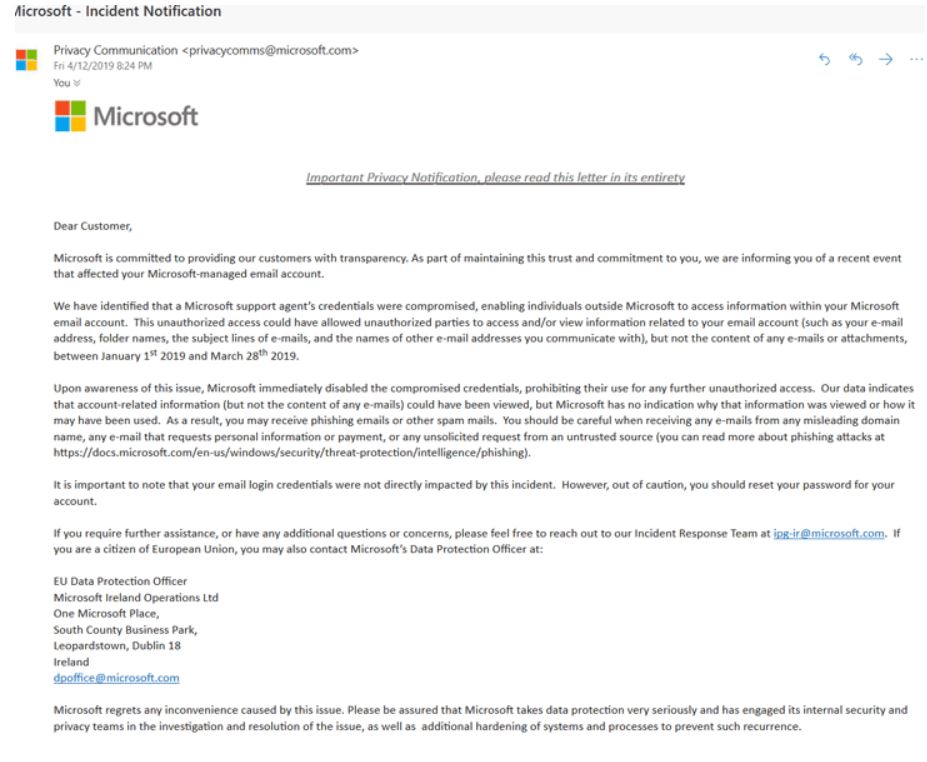Viewport: 927px width, 762px height.
Task: Click "Microsoft Ireland Operations Ltd" text
Action: pos(136,597)
